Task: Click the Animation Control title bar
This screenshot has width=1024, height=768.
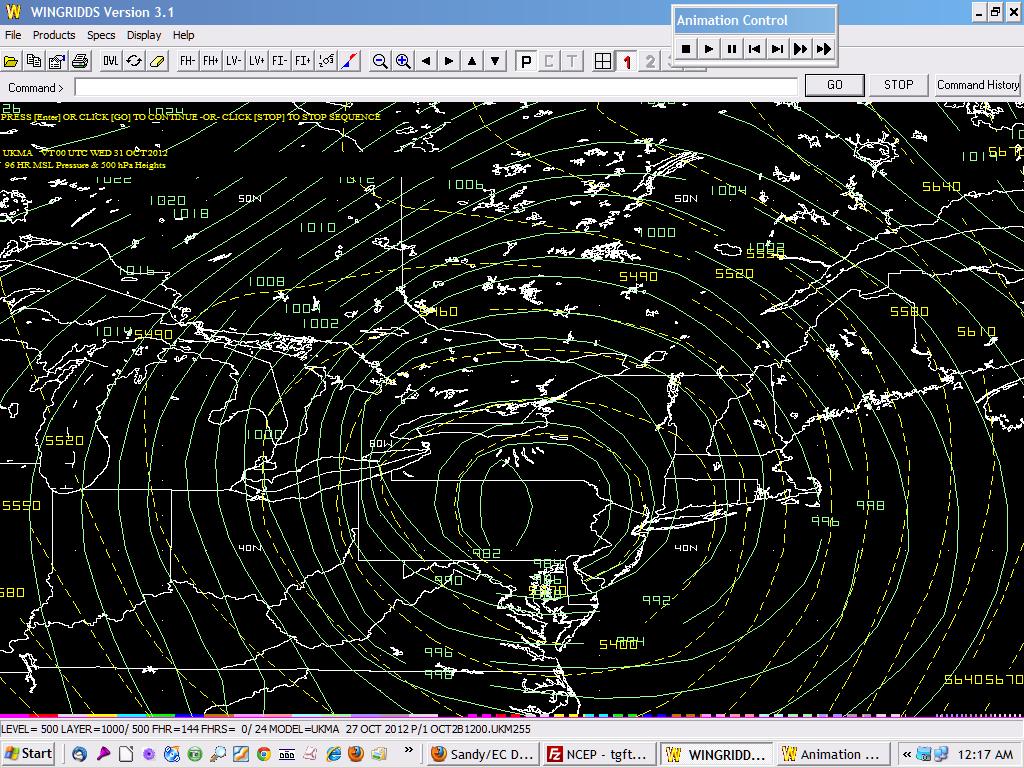Action: point(755,20)
